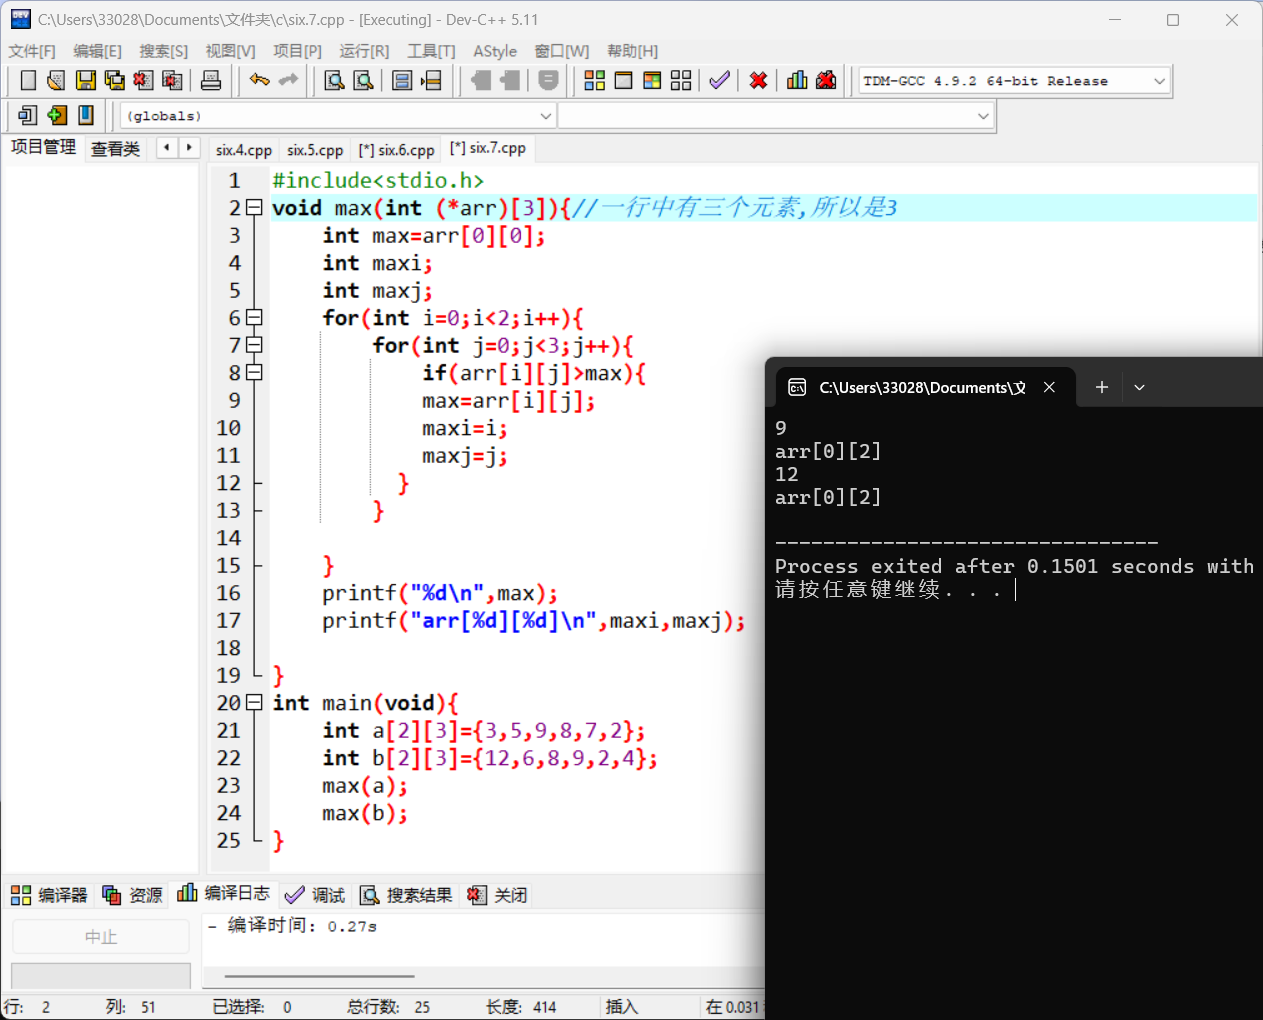Viewport: 1263px width, 1020px height.
Task: Click the Delete Profiling Information icon
Action: click(826, 81)
